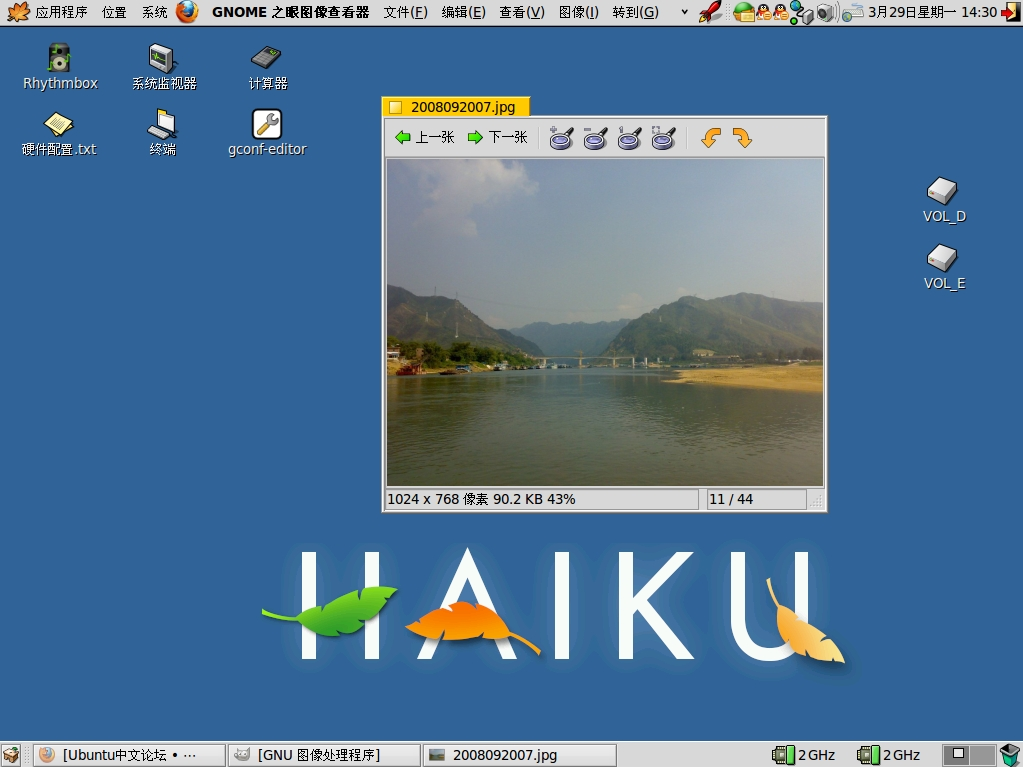The image size is (1023, 767).
Task: Click the status text 1024 x 768 像素
Action: (438, 499)
